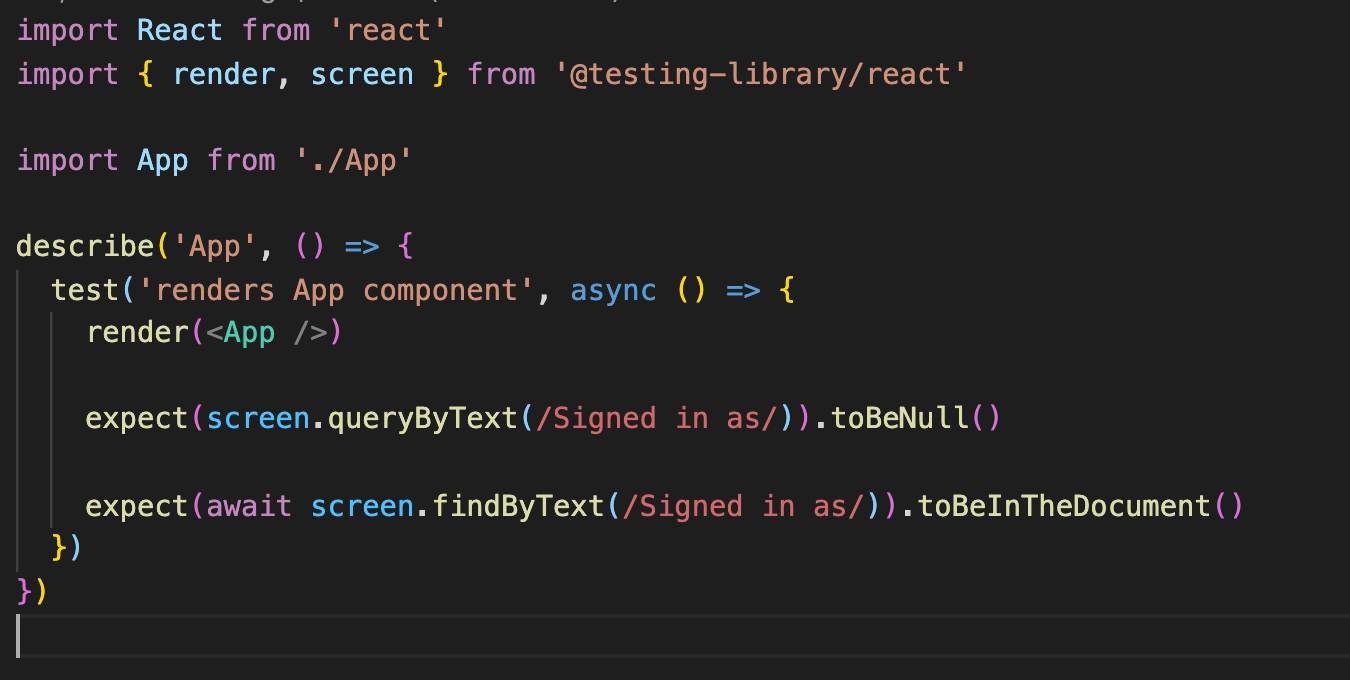Viewport: 1350px width, 680px height.
Task: Select the 'App' identifier in the import statement
Action: 162,159
